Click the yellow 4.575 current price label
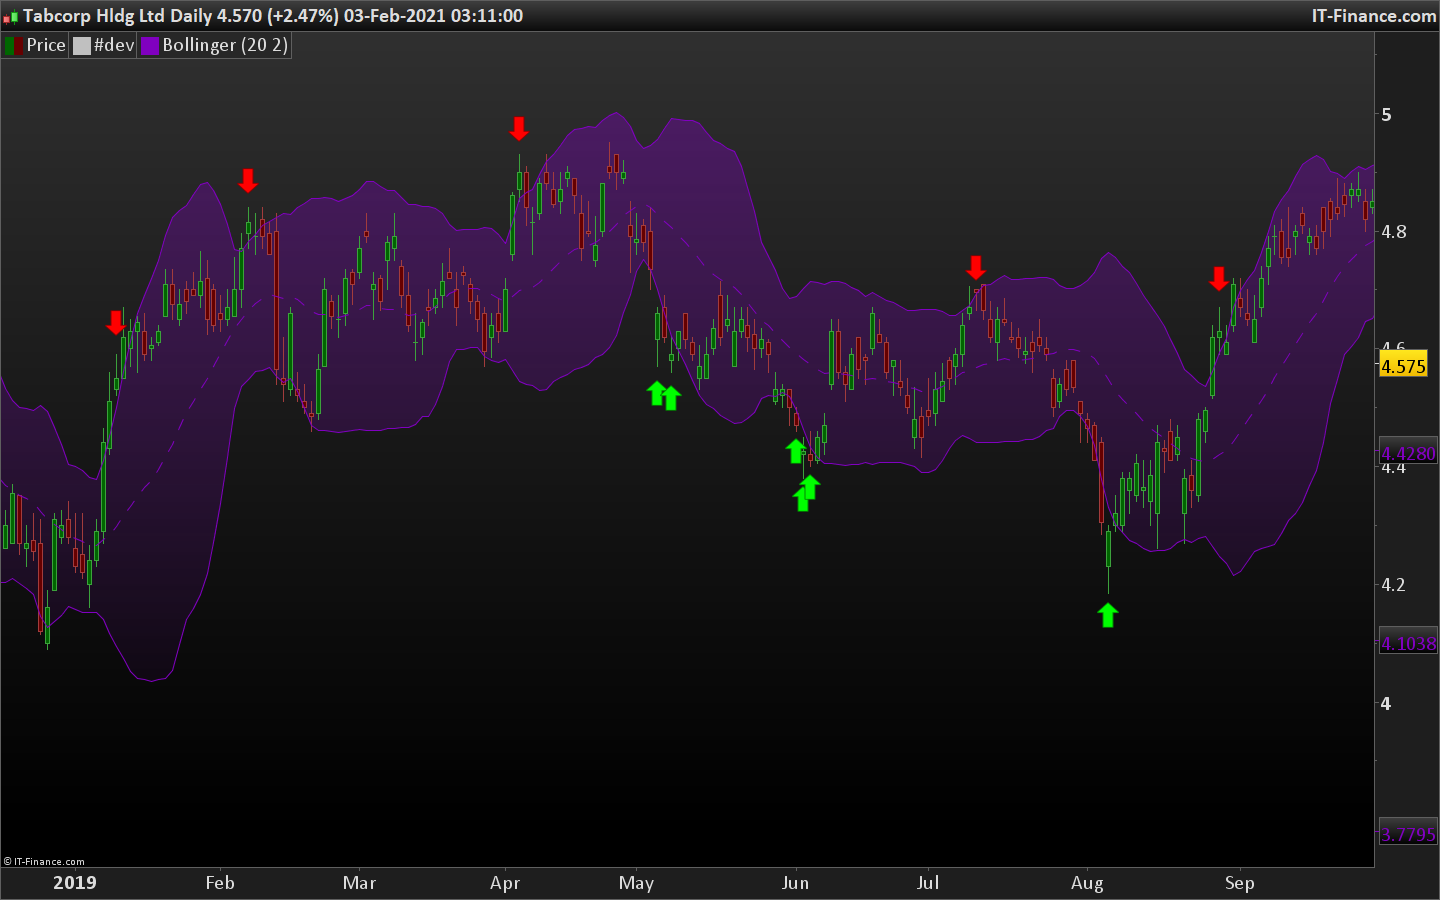The width and height of the screenshot is (1440, 900). tap(1403, 366)
